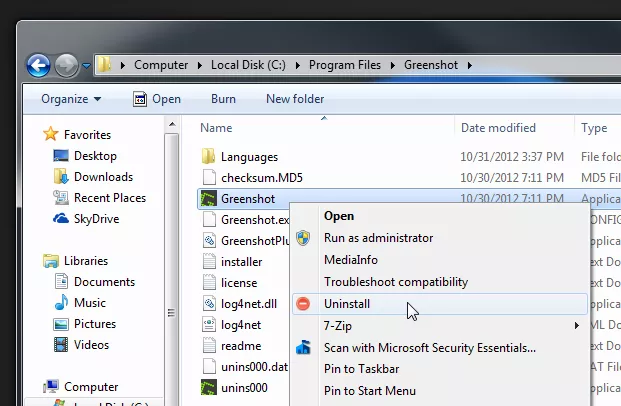The width and height of the screenshot is (621, 406).
Task: Open Desktop in Favorites
Action: point(95,156)
